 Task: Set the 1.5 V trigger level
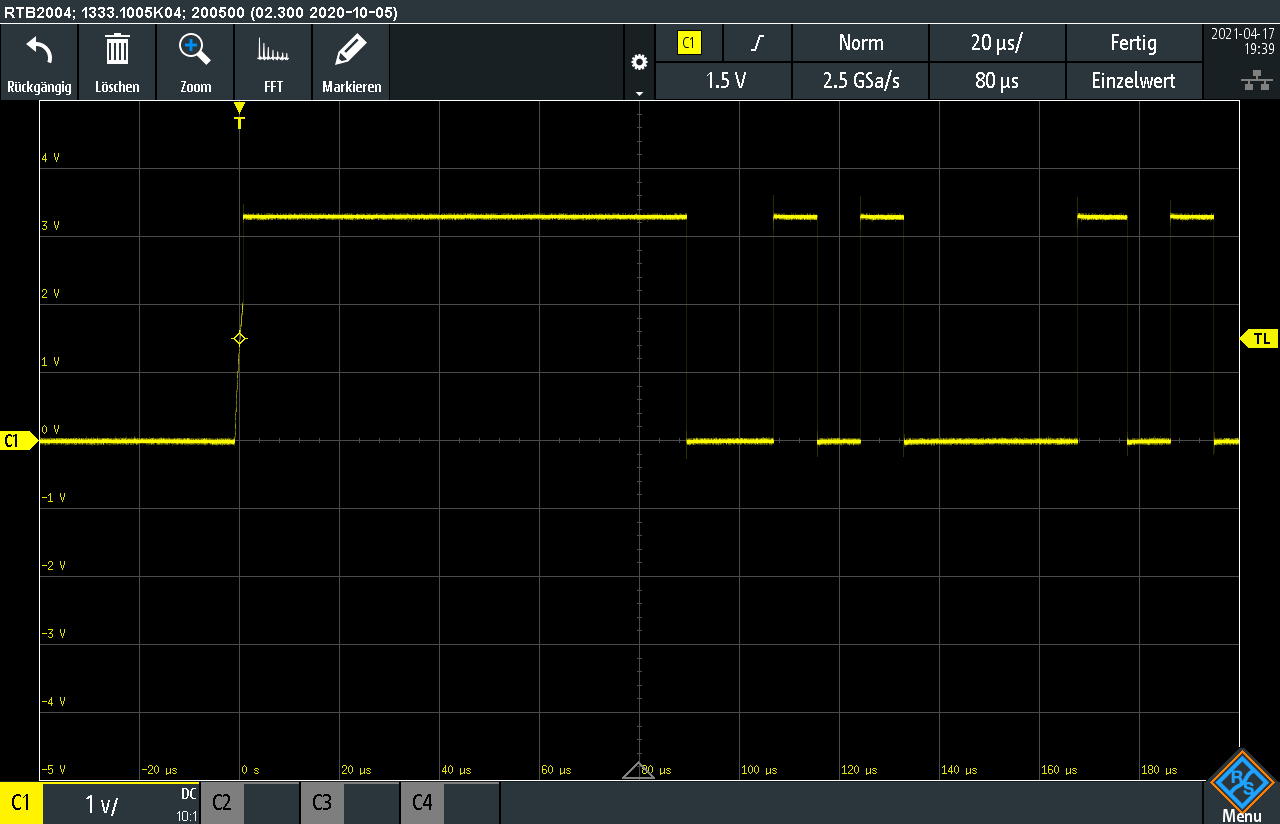tap(725, 81)
